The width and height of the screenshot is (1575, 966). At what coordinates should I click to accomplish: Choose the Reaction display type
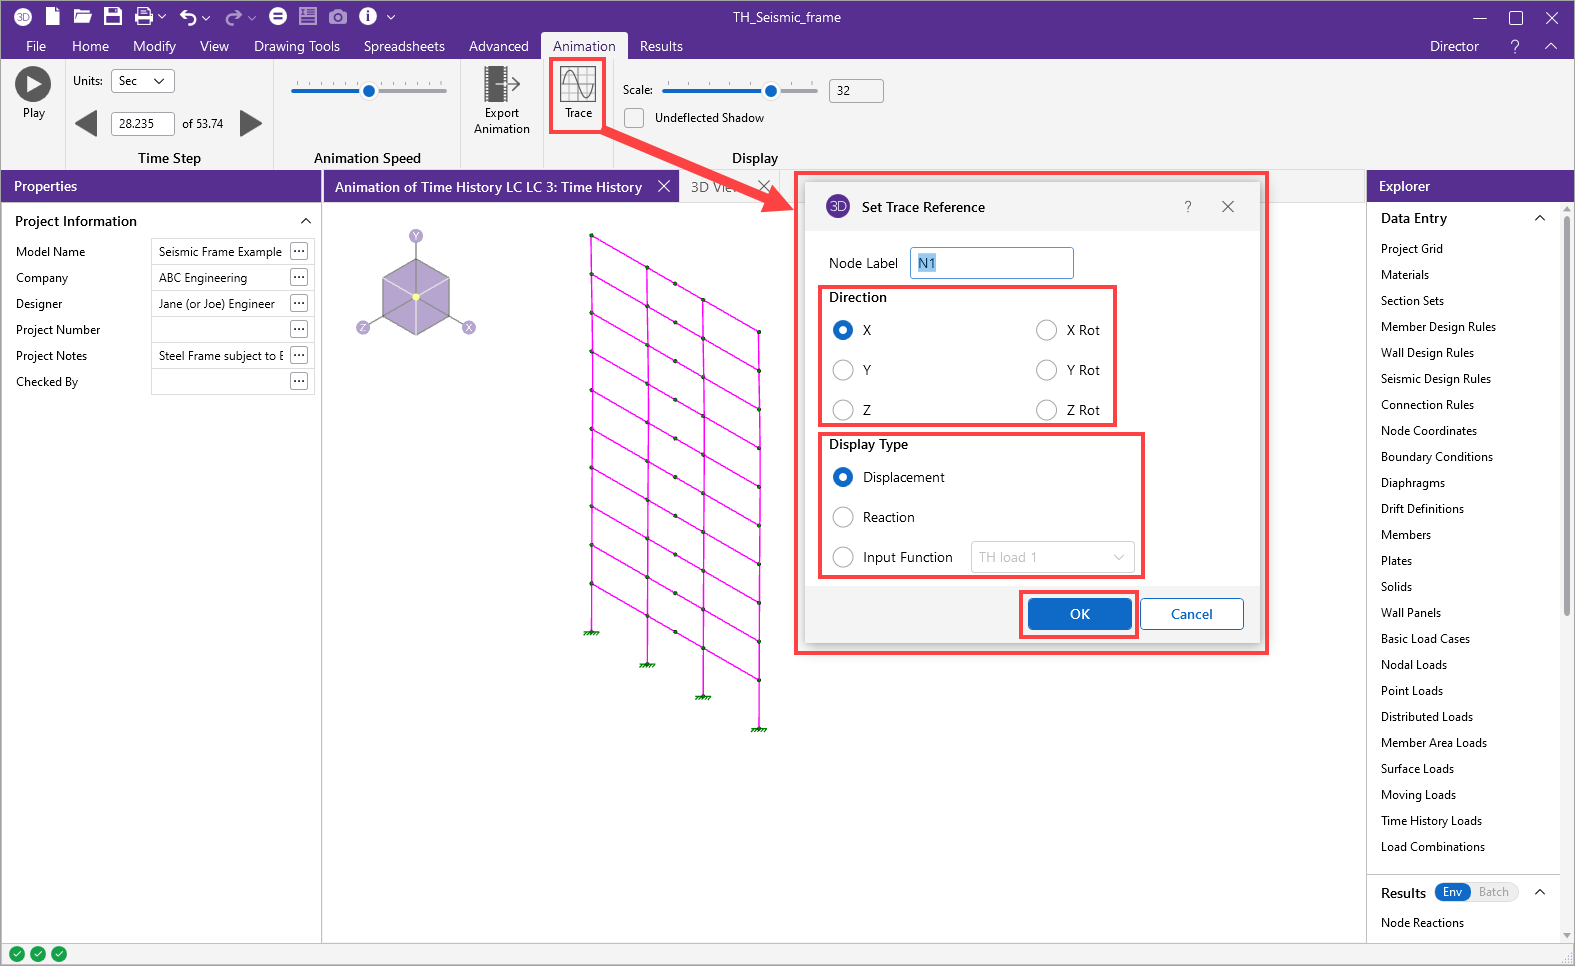pos(843,517)
